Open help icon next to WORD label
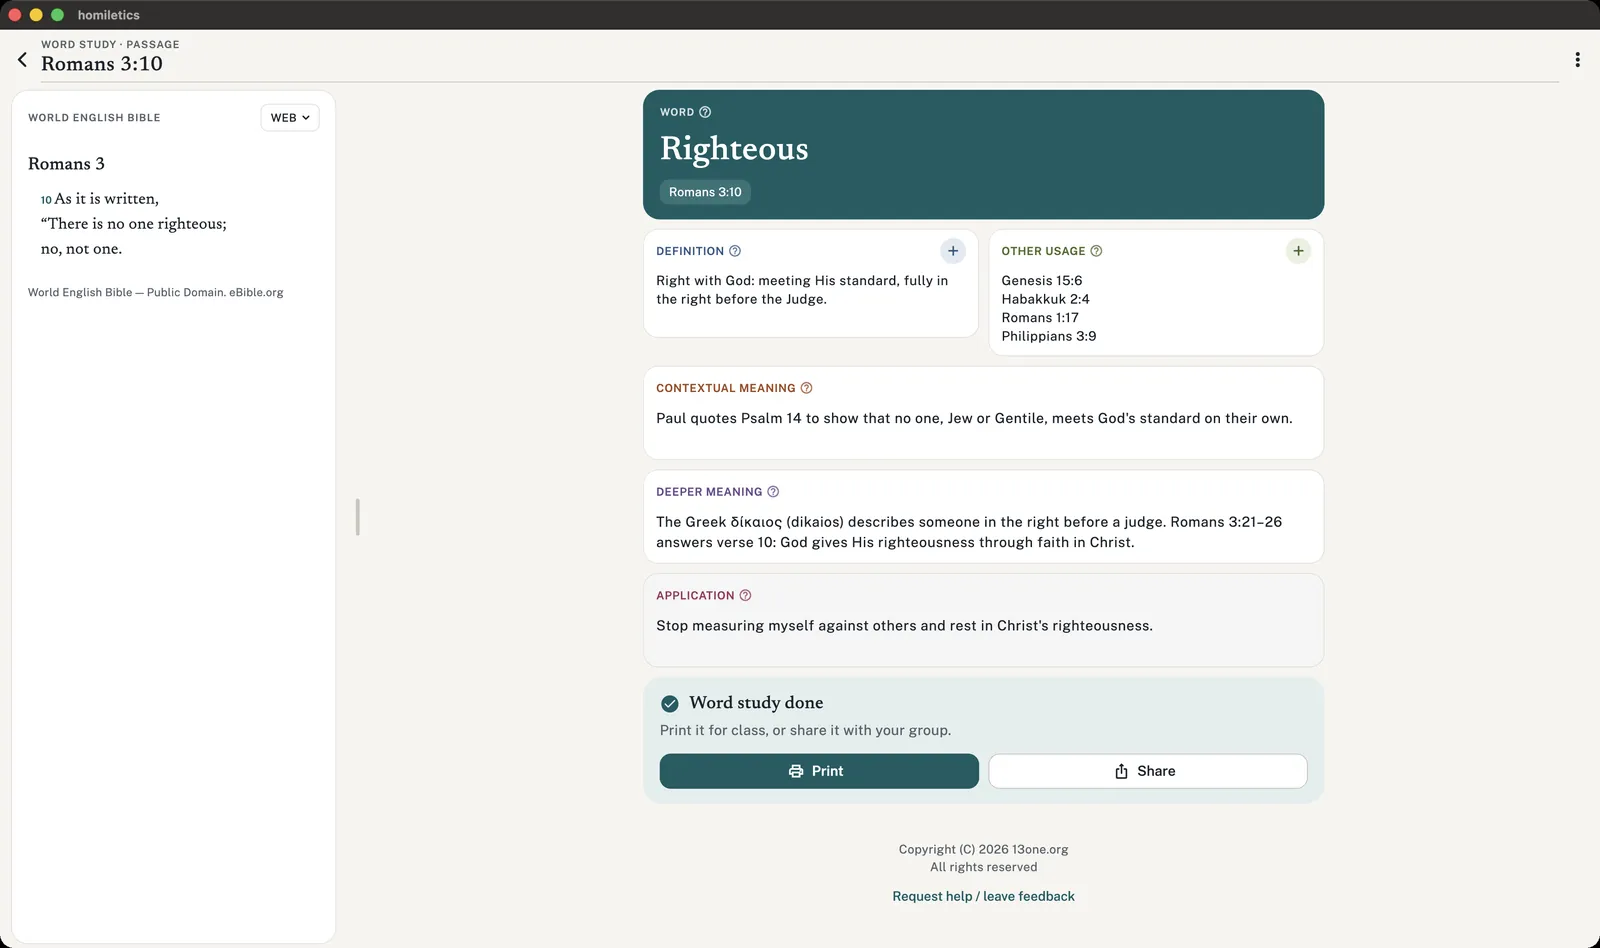 705,112
